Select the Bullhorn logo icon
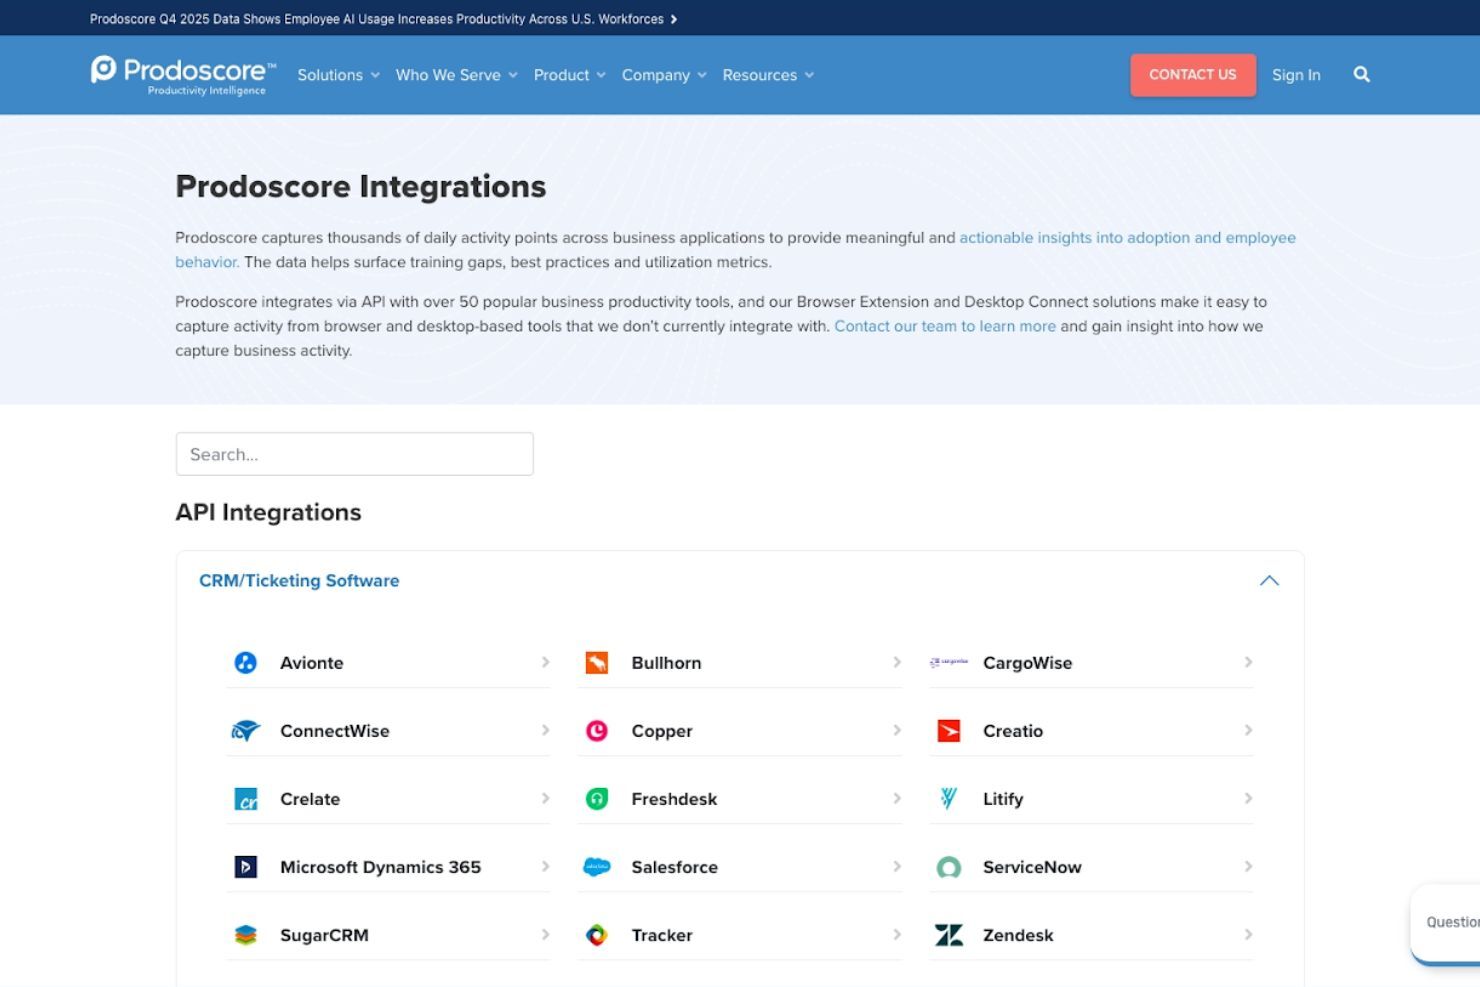The height and width of the screenshot is (987, 1480). tap(597, 662)
